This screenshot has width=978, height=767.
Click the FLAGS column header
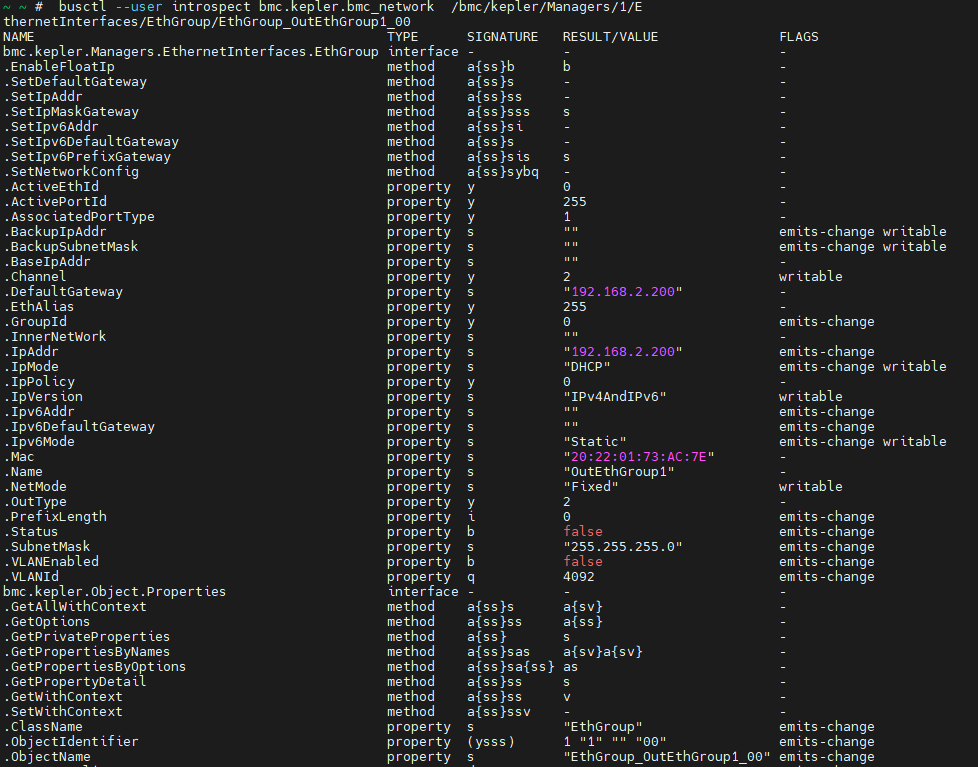point(799,37)
